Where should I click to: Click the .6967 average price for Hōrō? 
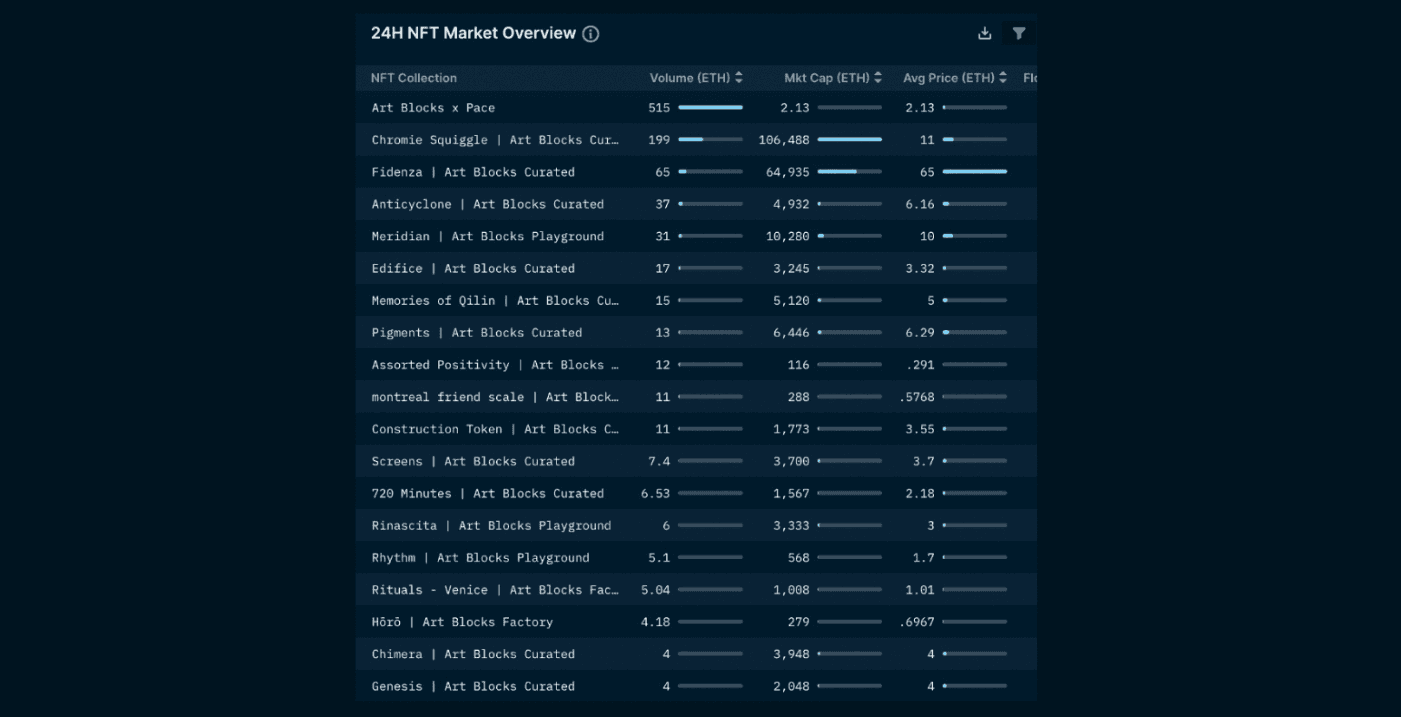click(x=917, y=622)
